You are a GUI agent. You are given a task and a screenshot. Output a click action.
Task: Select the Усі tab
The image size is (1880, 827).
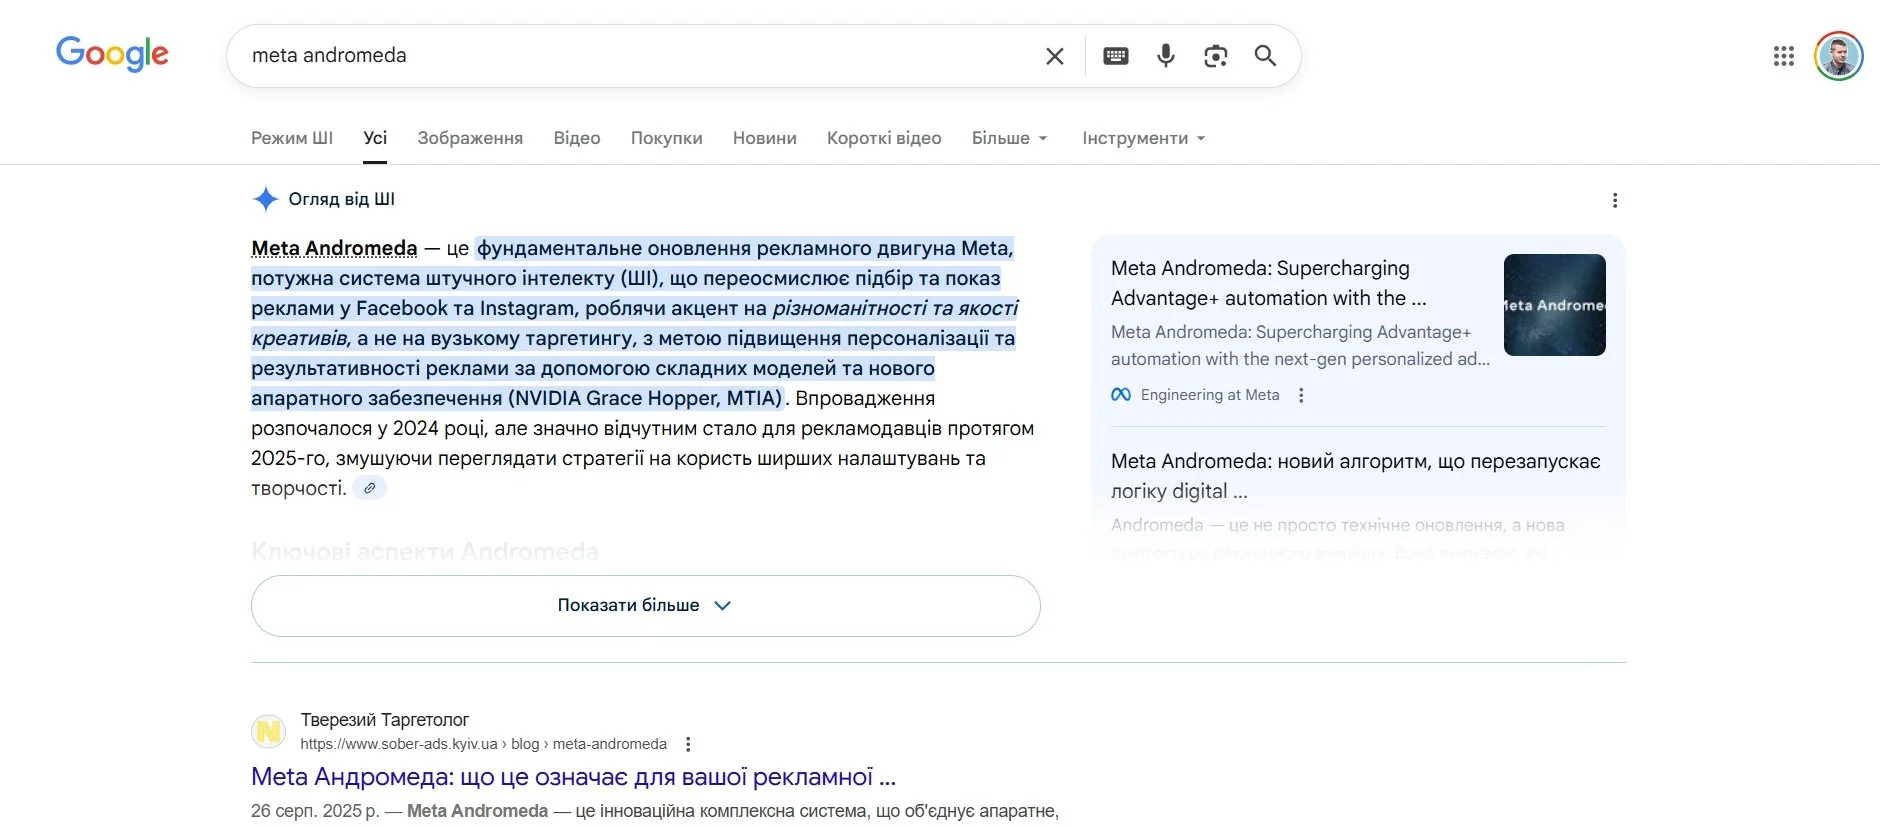375,138
